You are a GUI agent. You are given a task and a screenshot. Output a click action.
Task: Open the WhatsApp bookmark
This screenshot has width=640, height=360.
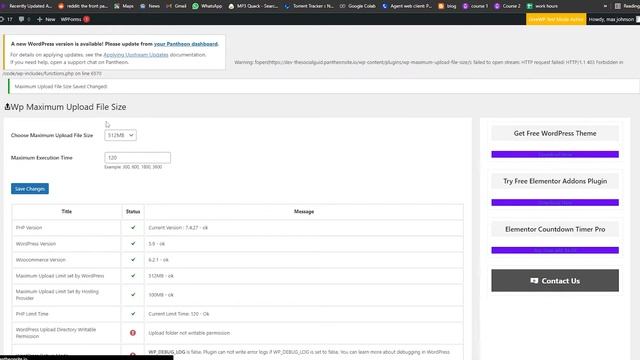tap(207, 6)
